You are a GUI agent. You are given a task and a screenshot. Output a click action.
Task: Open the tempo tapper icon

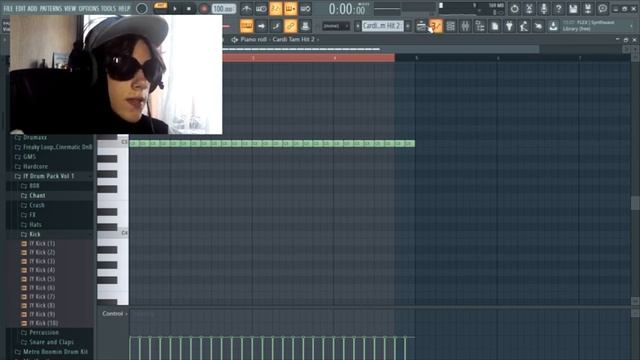[x=524, y=26]
